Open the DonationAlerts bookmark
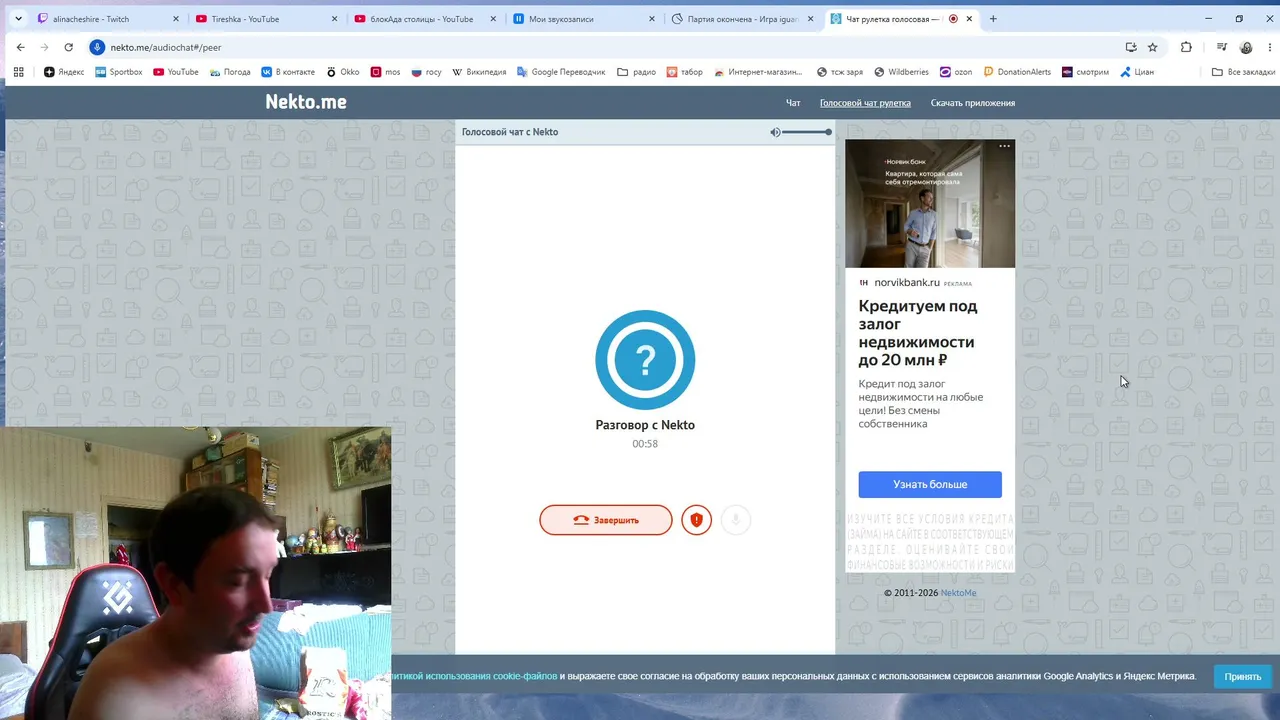This screenshot has width=1280, height=720. (x=1017, y=72)
